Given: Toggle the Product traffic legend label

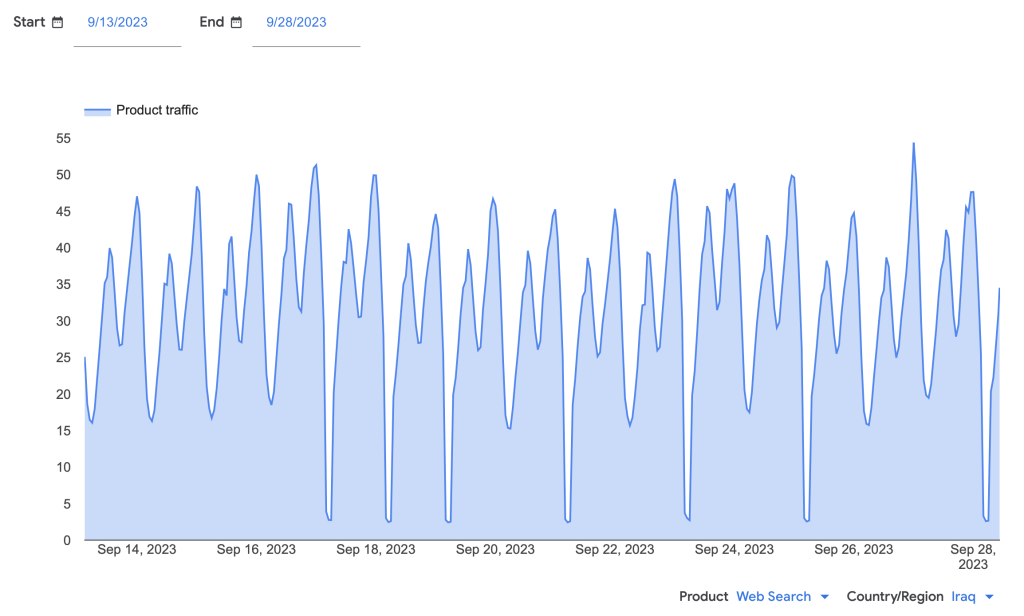Looking at the screenshot, I should [x=157, y=110].
